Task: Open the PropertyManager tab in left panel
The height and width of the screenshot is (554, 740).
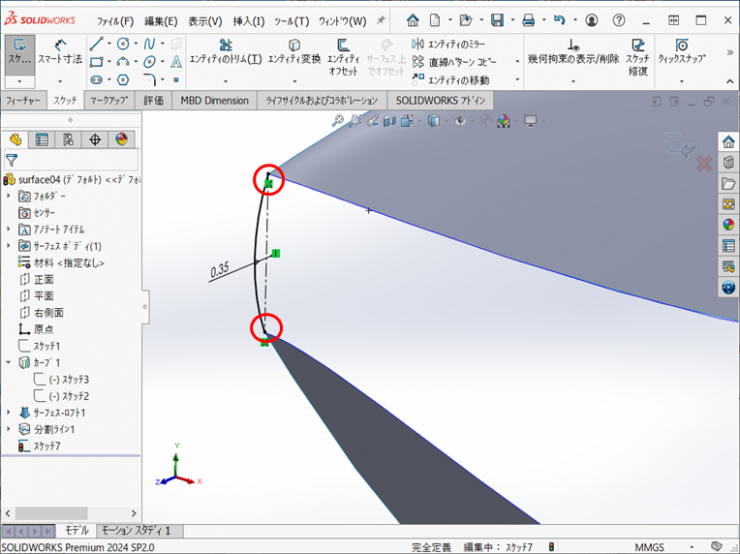Action: [x=42, y=139]
